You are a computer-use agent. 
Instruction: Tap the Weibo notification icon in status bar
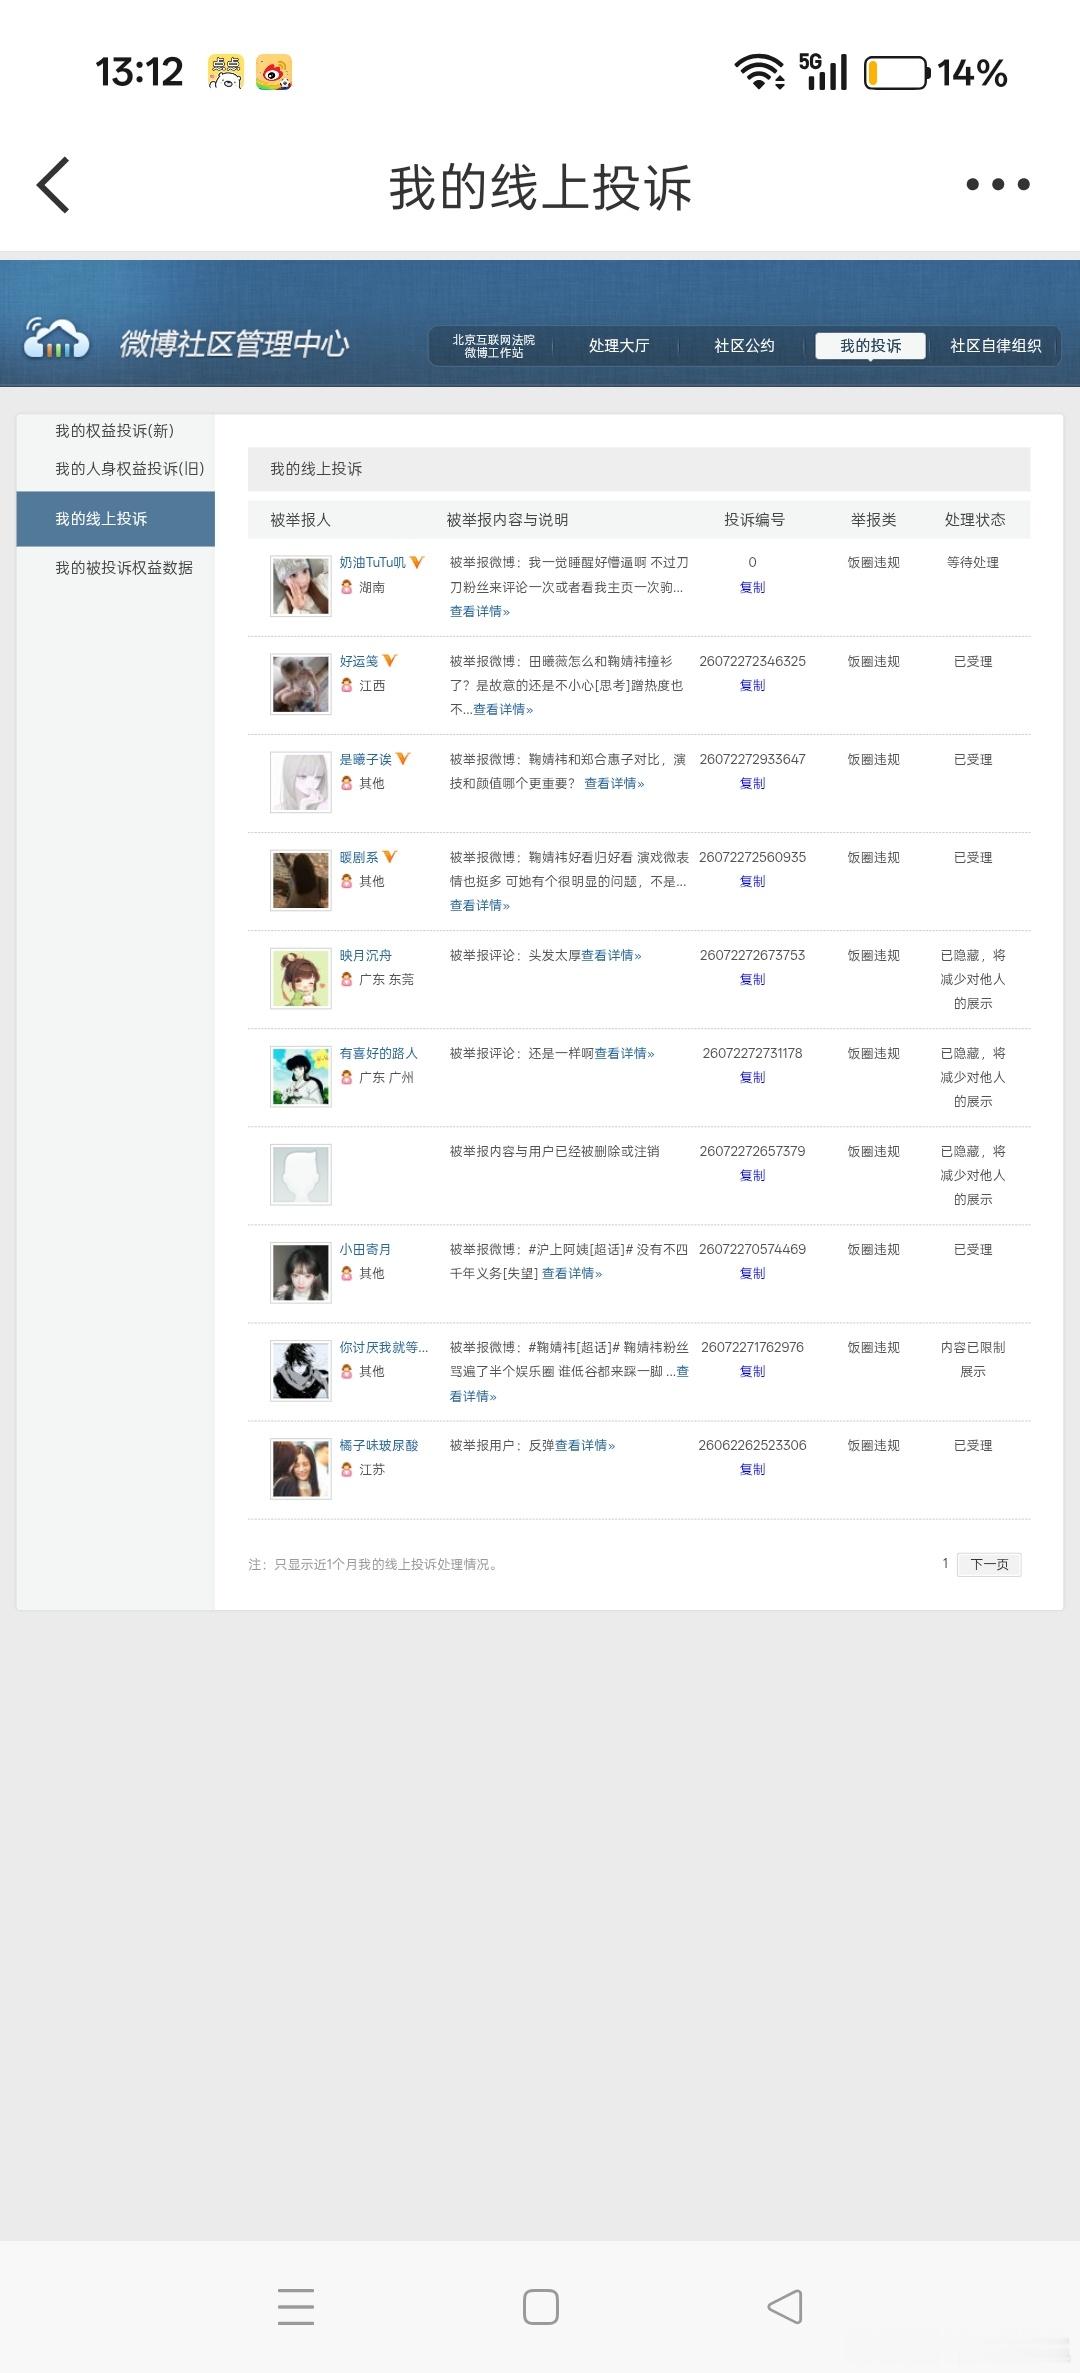[x=274, y=72]
